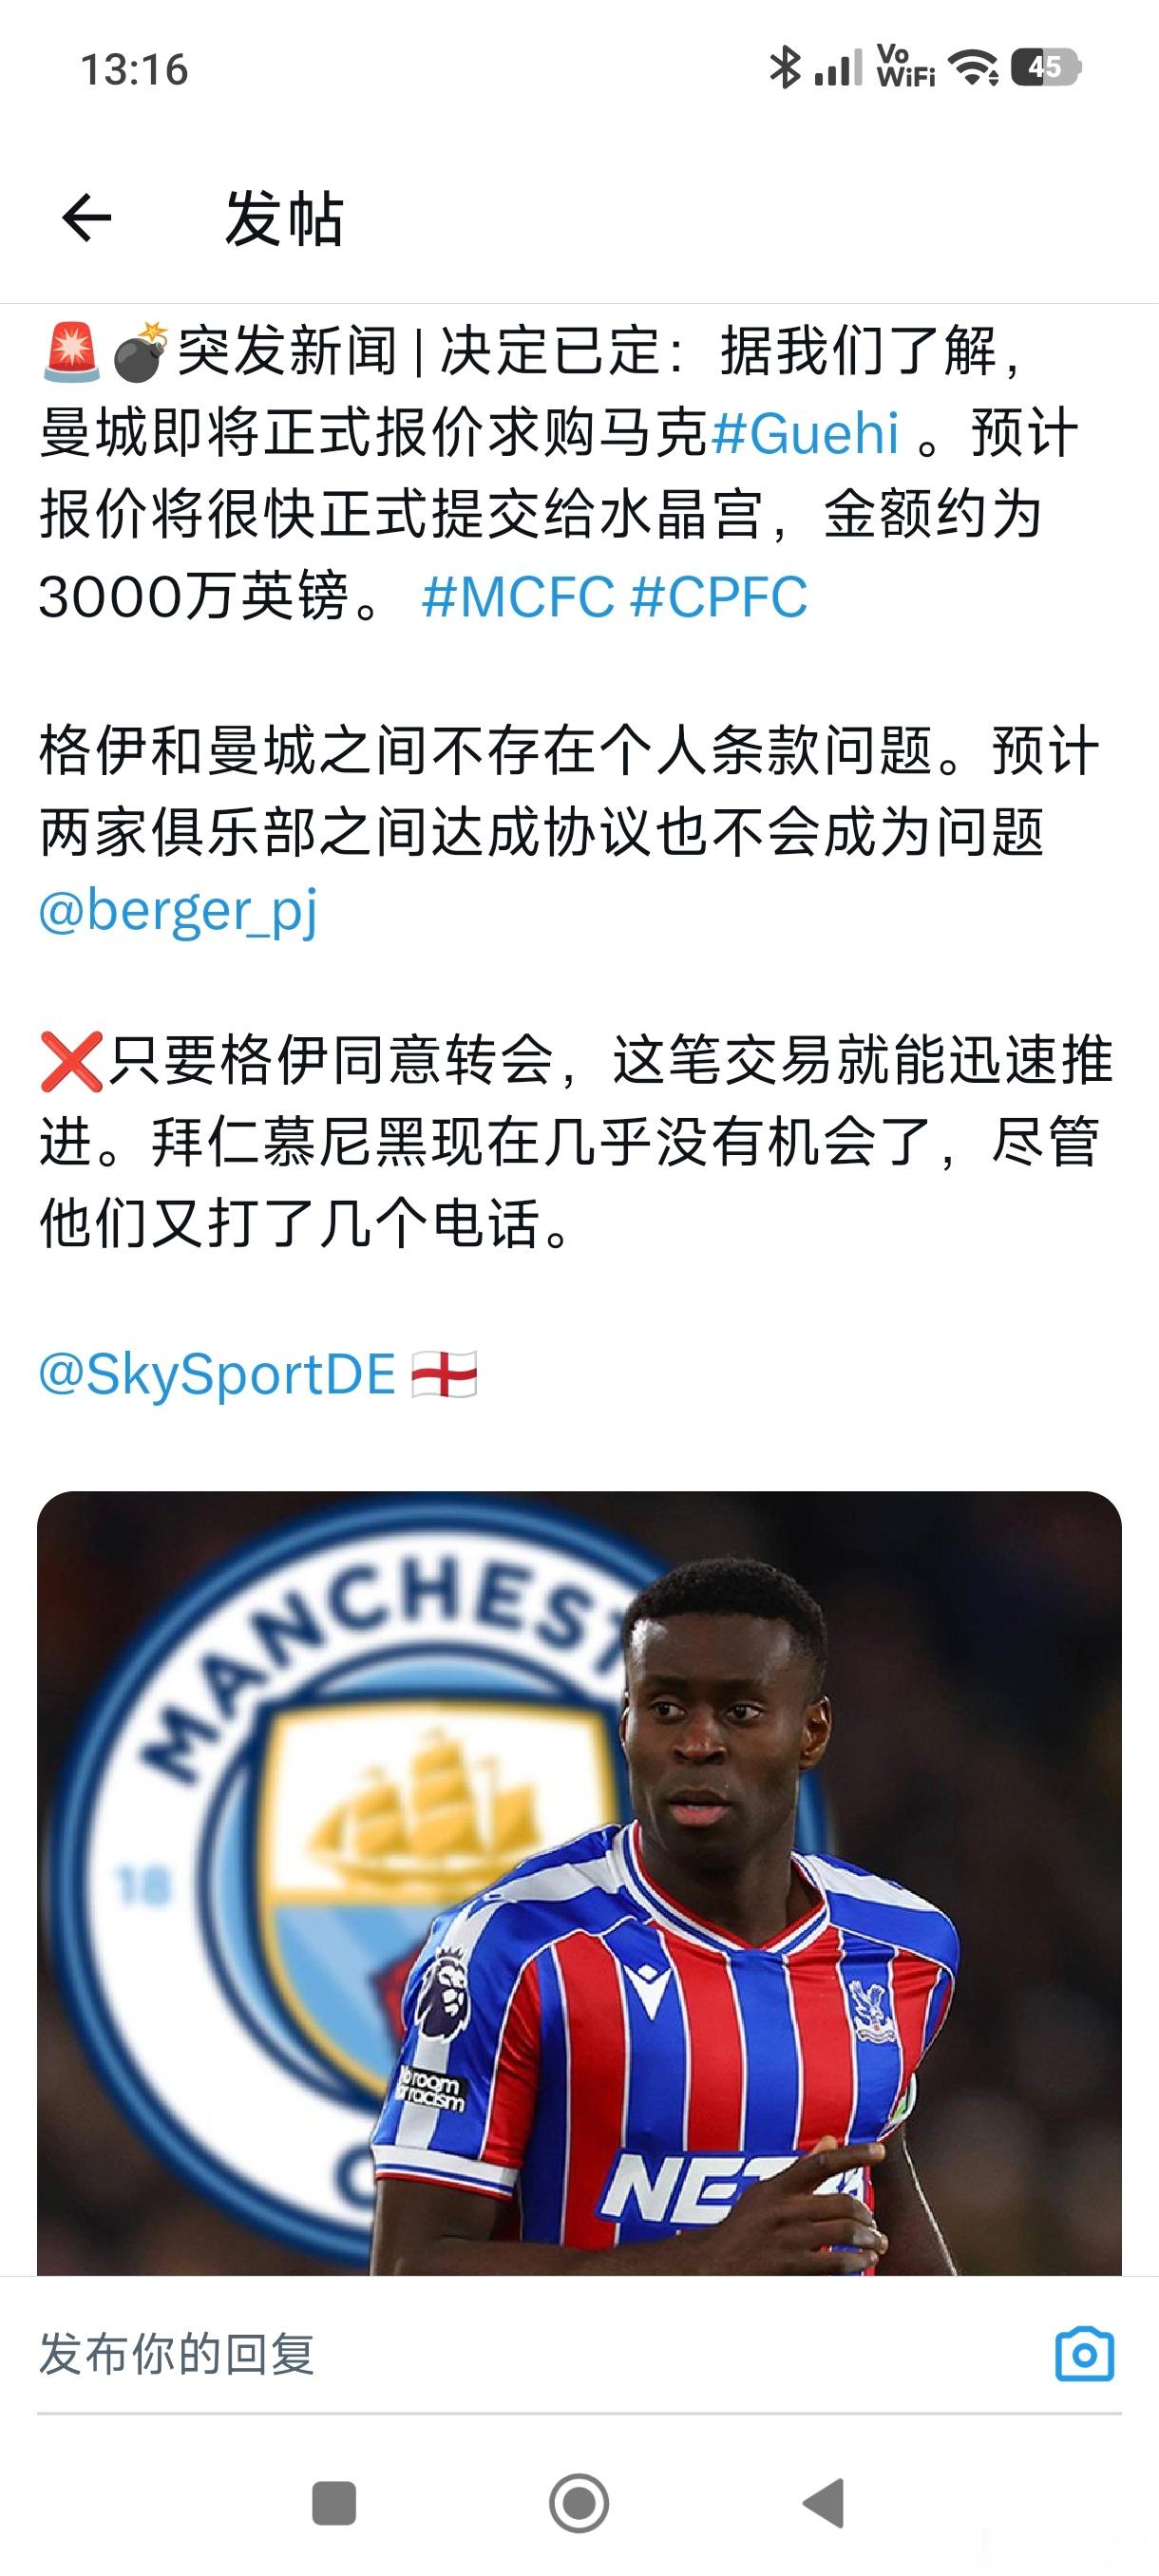This screenshot has width=1159, height=2576.
Task: Open the #CPFC hashtag
Action: point(719,597)
